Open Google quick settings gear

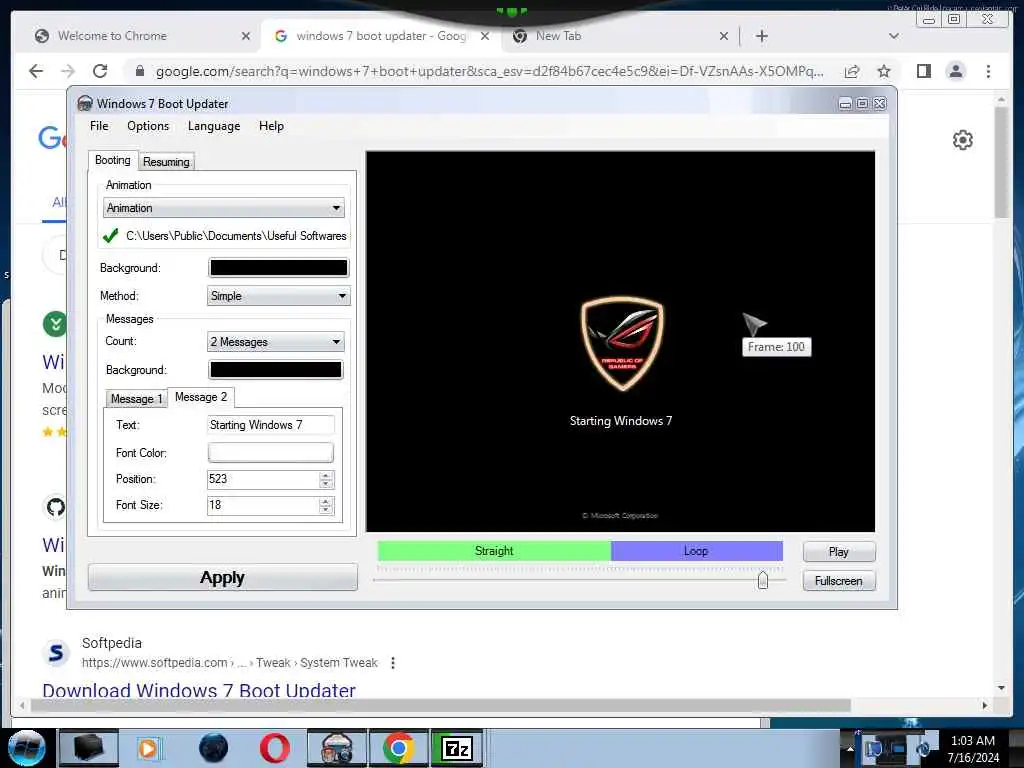tap(963, 140)
